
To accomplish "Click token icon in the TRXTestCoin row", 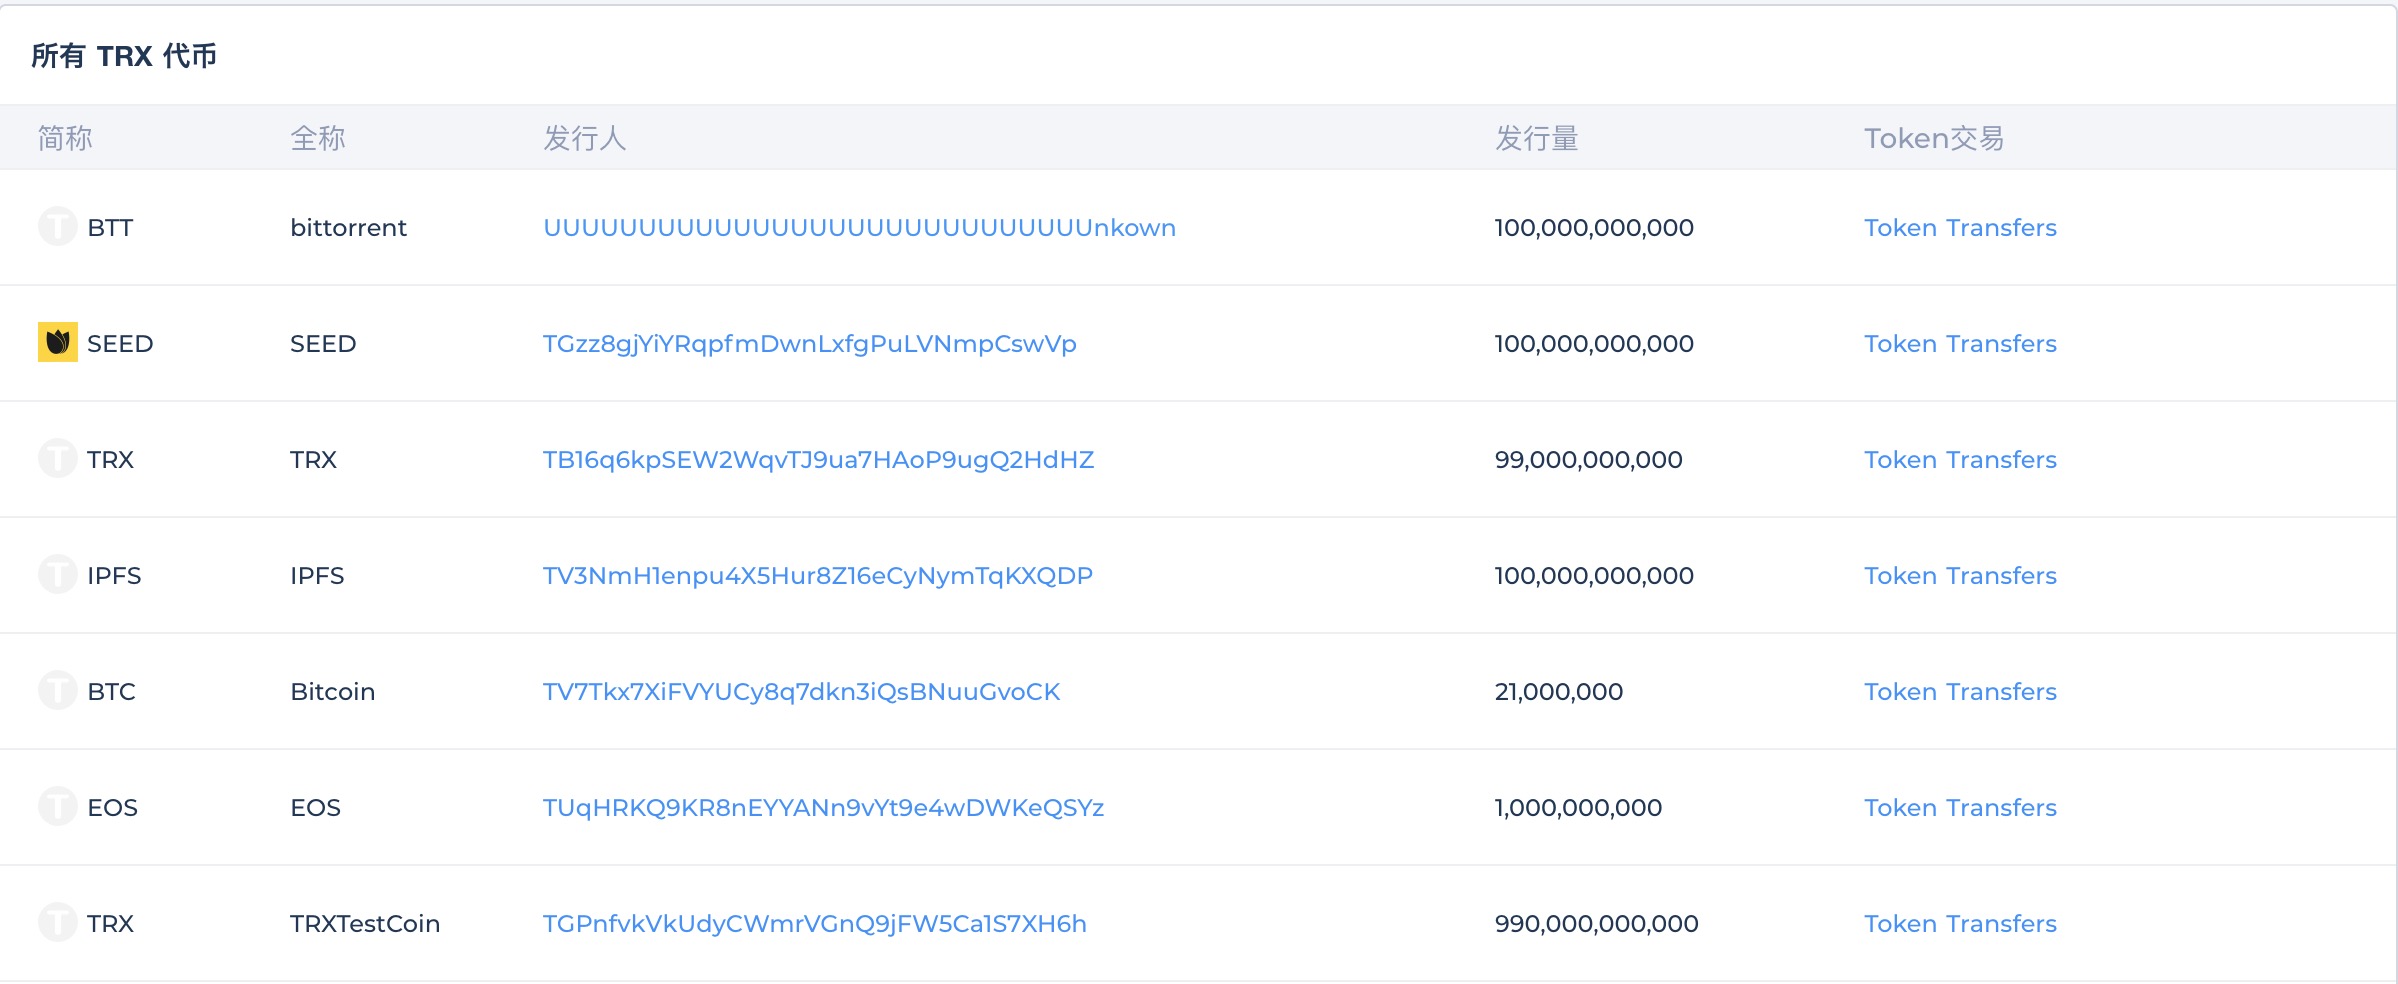I will click(58, 923).
